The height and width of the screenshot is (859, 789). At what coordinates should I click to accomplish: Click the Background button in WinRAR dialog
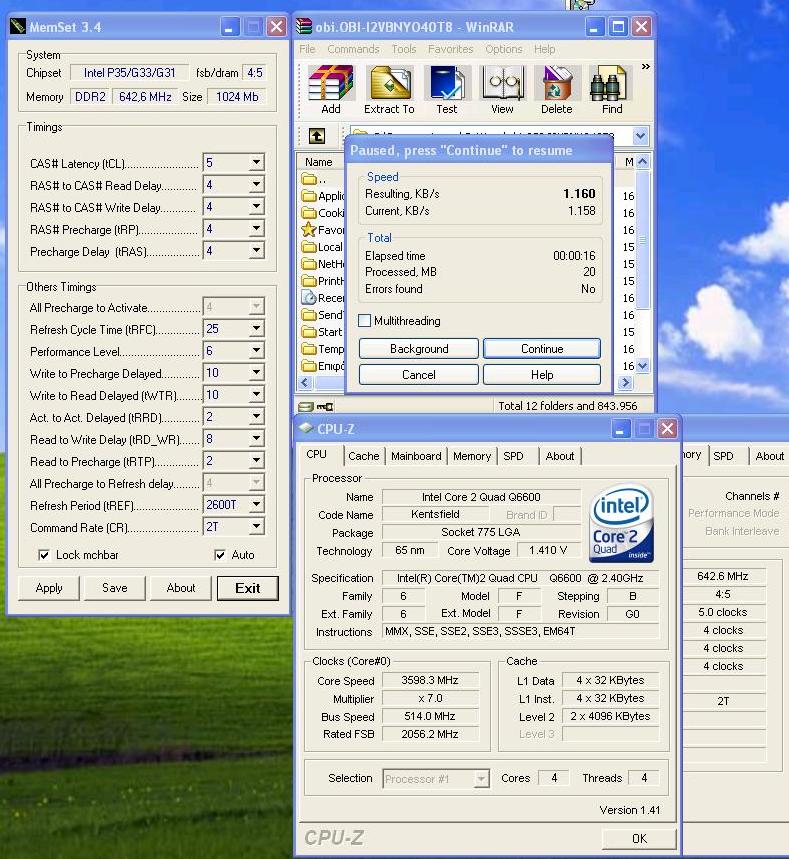point(419,348)
